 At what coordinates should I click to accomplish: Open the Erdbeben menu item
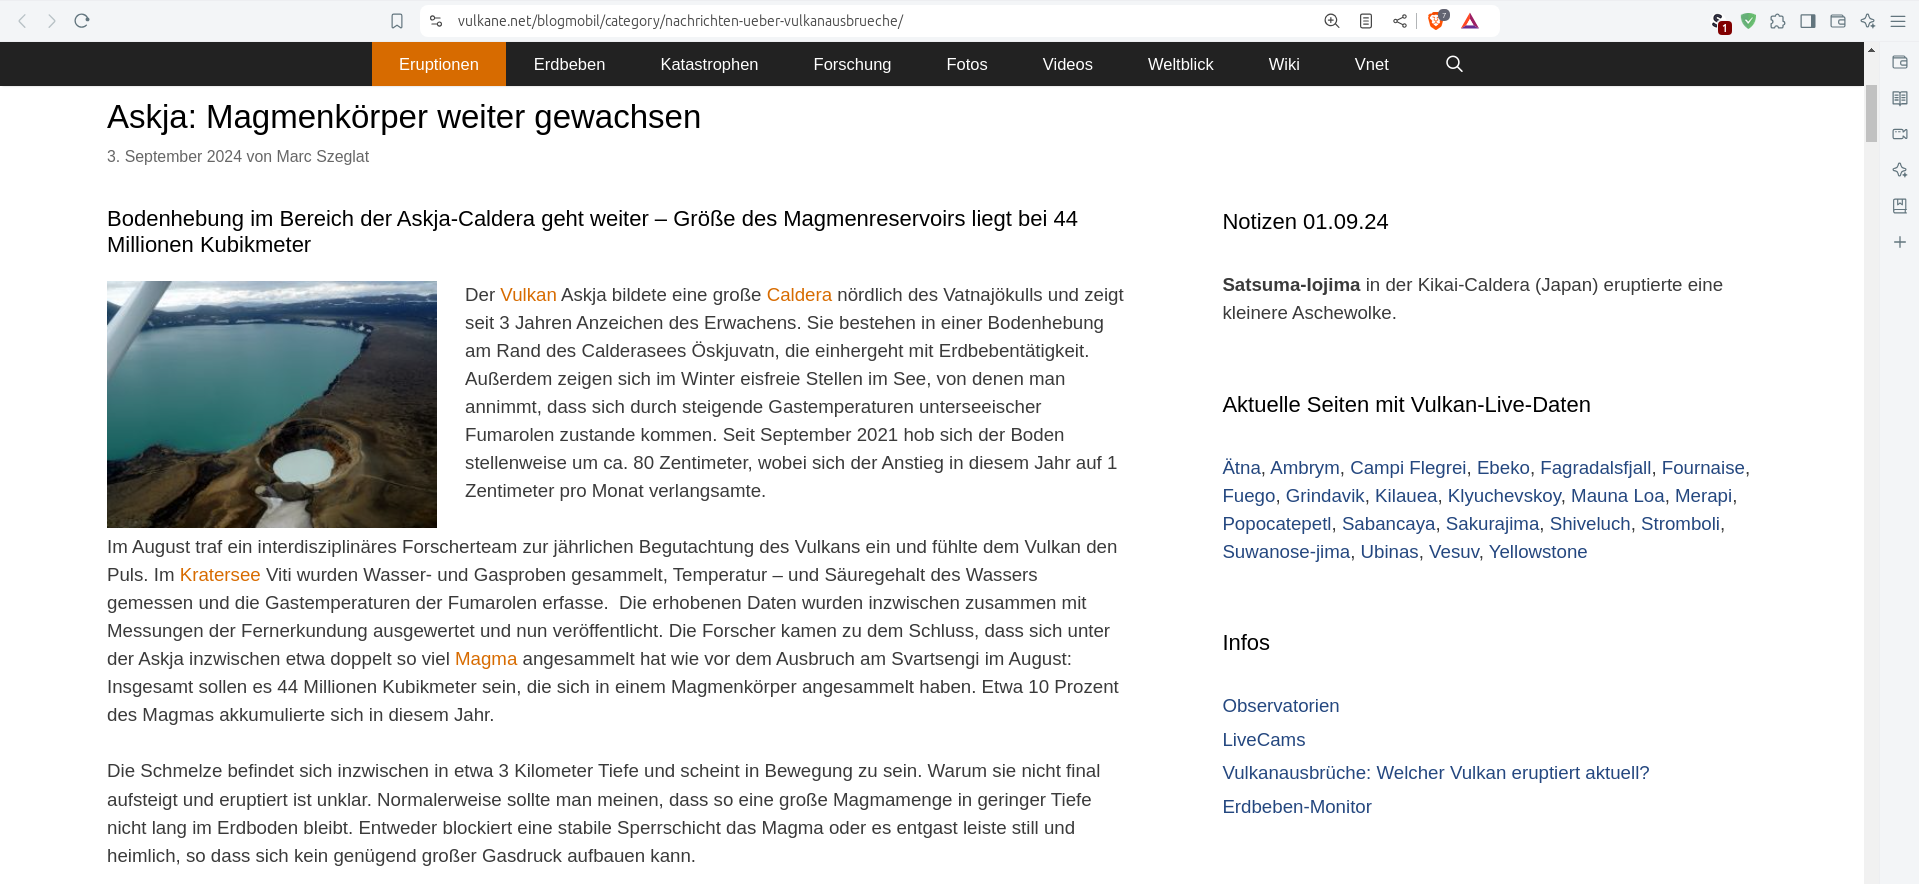[569, 64]
